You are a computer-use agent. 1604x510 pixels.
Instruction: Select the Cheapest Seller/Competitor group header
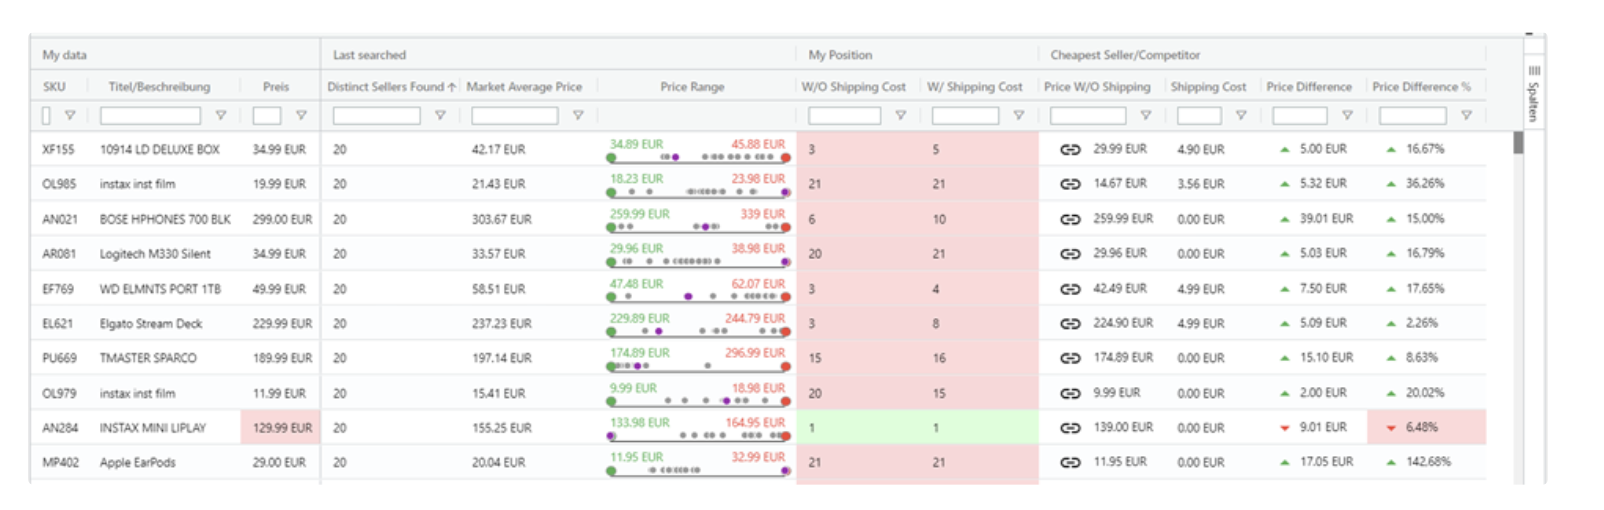pos(1125,55)
